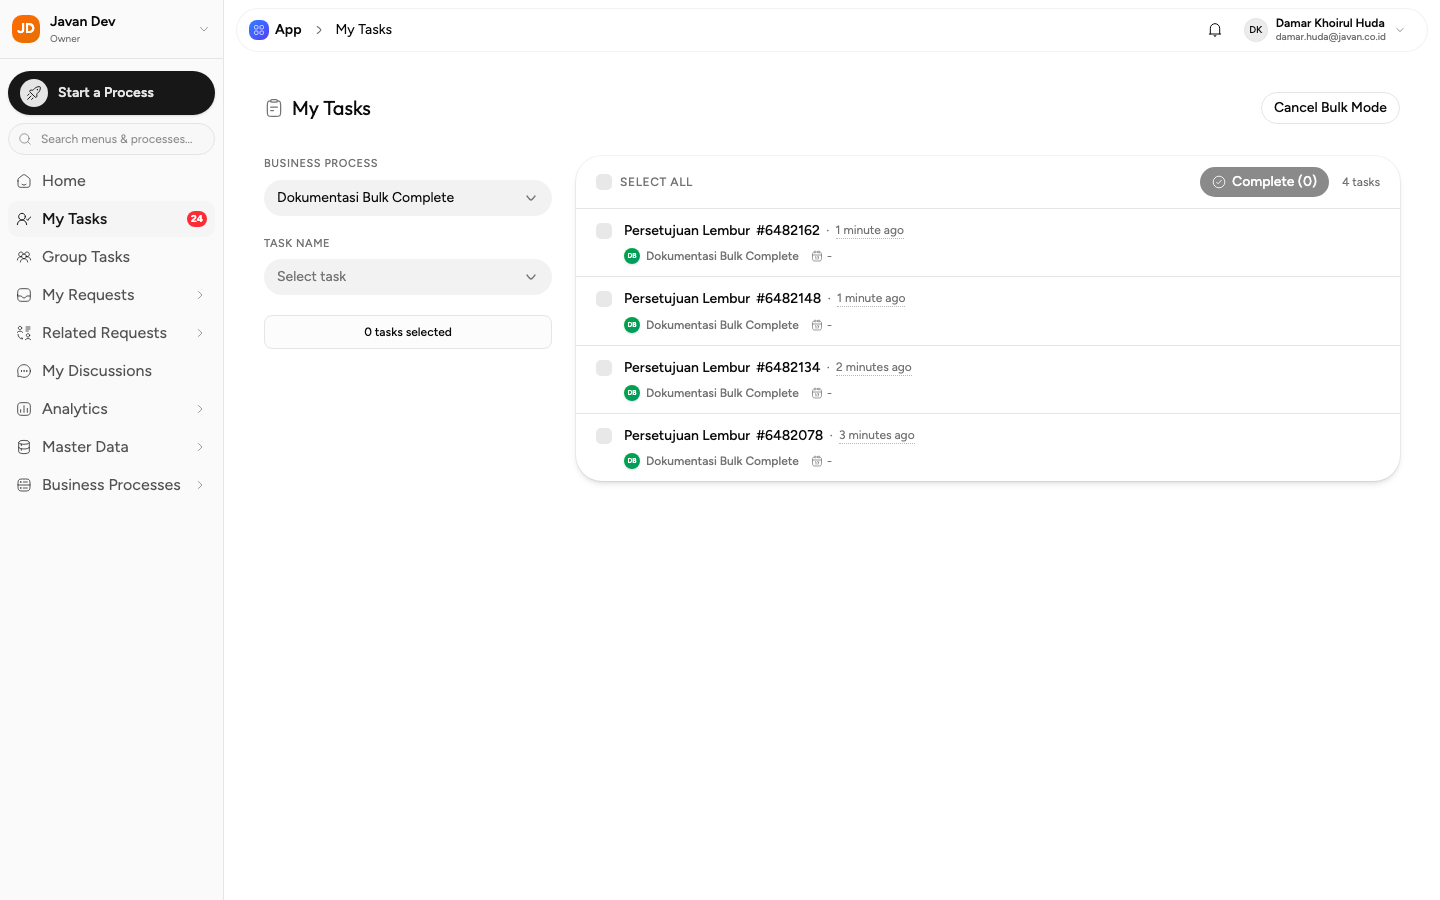Screen dimensions: 1440x900
Task: Click the 24 badge on My Tasks
Action: [197, 219]
